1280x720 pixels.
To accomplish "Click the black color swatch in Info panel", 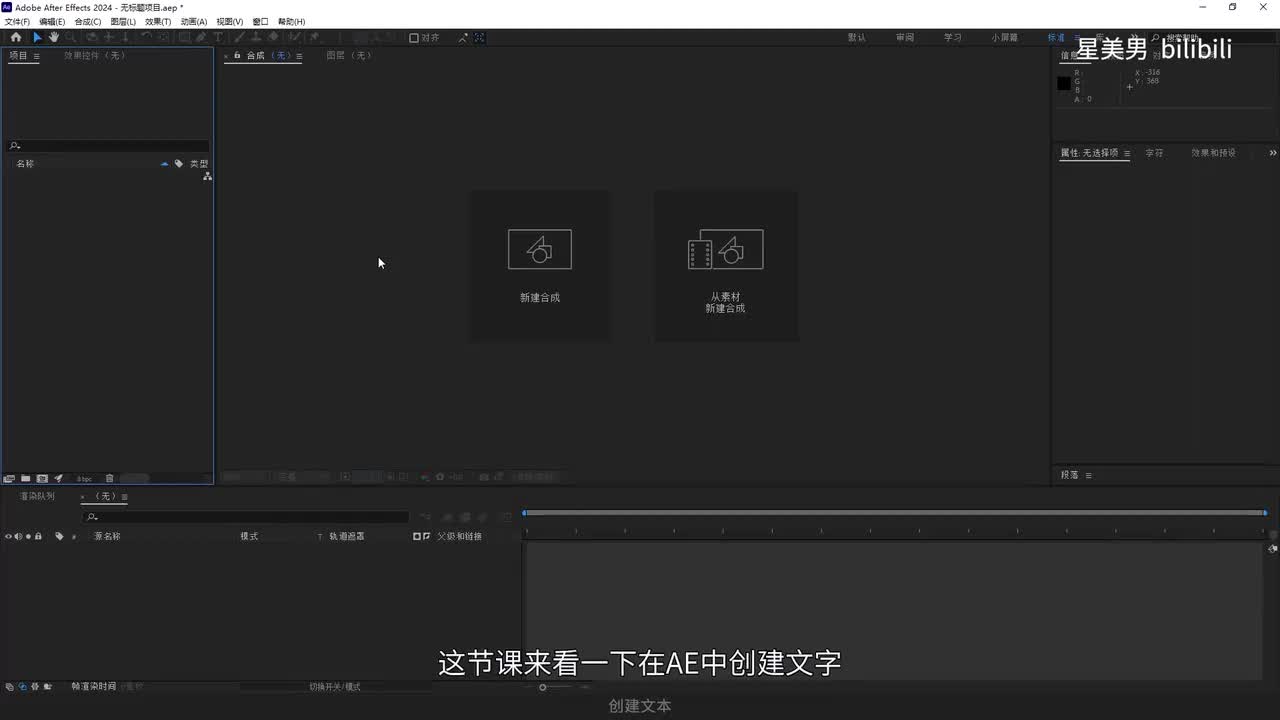I will click(x=1063, y=83).
